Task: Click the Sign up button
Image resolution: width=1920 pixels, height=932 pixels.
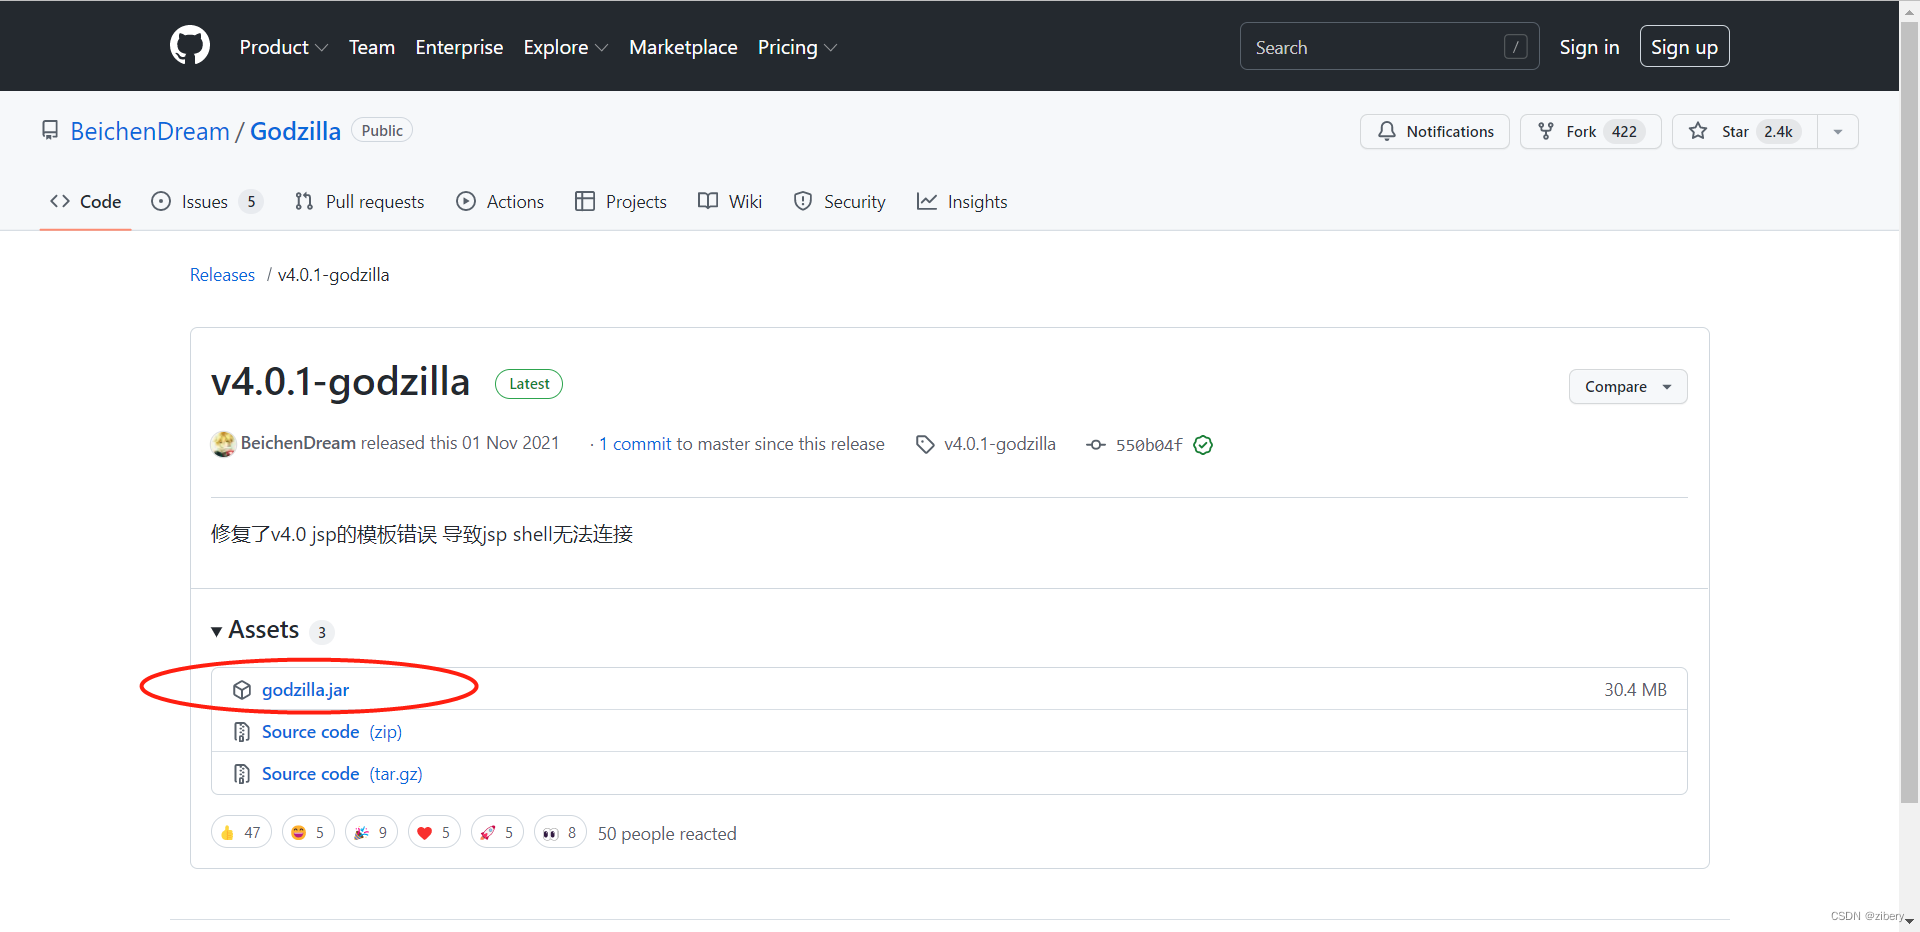Action: click(1684, 47)
